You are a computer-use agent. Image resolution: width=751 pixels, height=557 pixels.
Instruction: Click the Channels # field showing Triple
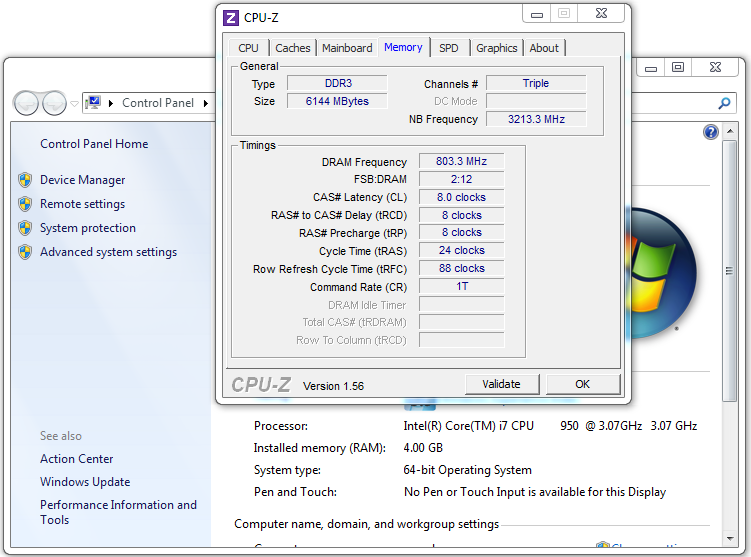[x=536, y=83]
